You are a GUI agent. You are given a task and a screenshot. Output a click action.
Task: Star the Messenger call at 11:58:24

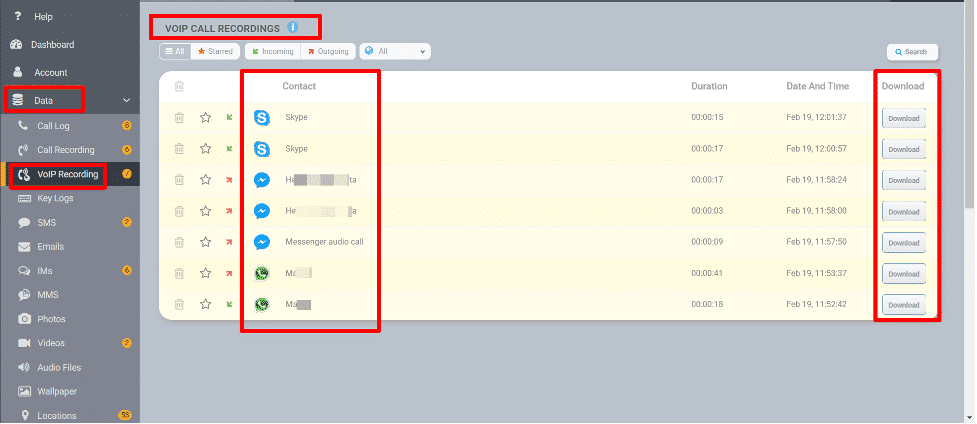click(x=206, y=180)
